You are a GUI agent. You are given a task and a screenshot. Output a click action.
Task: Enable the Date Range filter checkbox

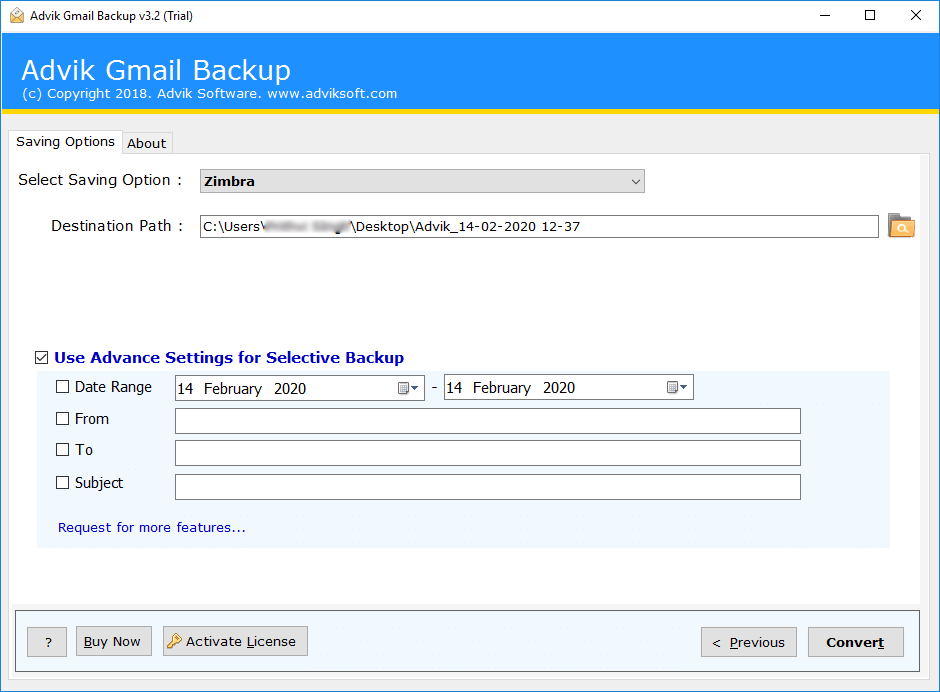(62, 387)
